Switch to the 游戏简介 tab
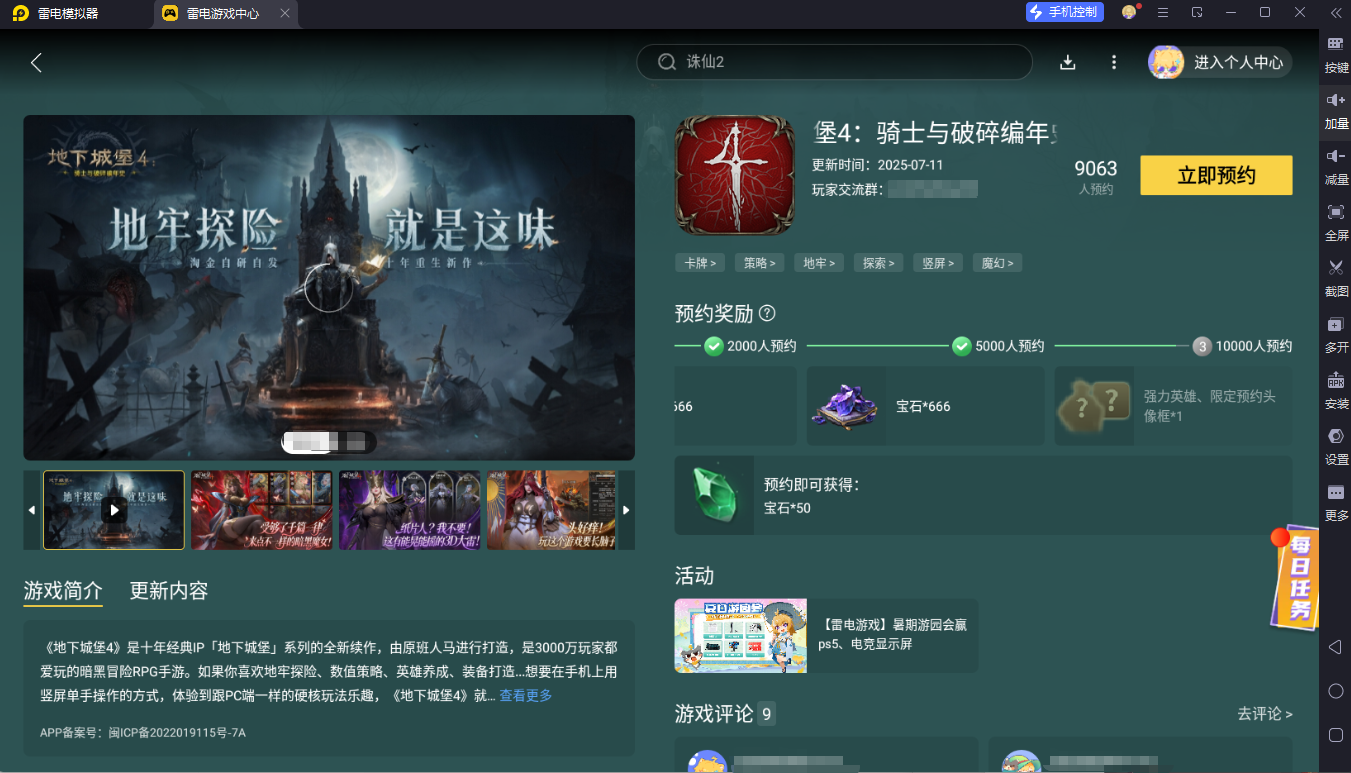 [x=63, y=591]
